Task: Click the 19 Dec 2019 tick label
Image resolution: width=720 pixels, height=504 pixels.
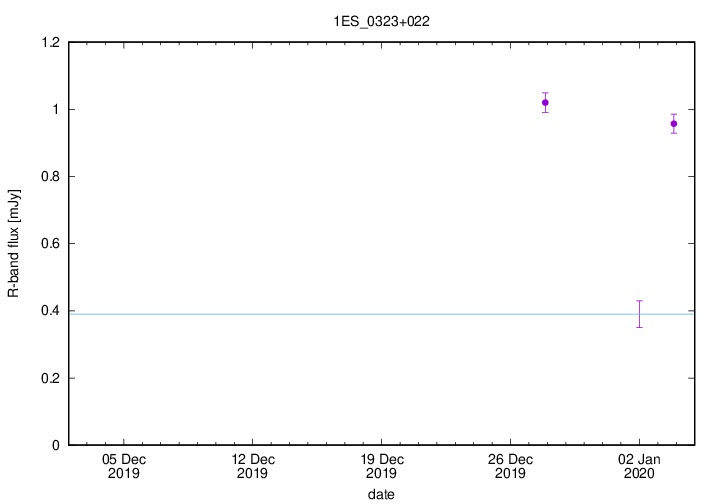Action: [x=381, y=466]
